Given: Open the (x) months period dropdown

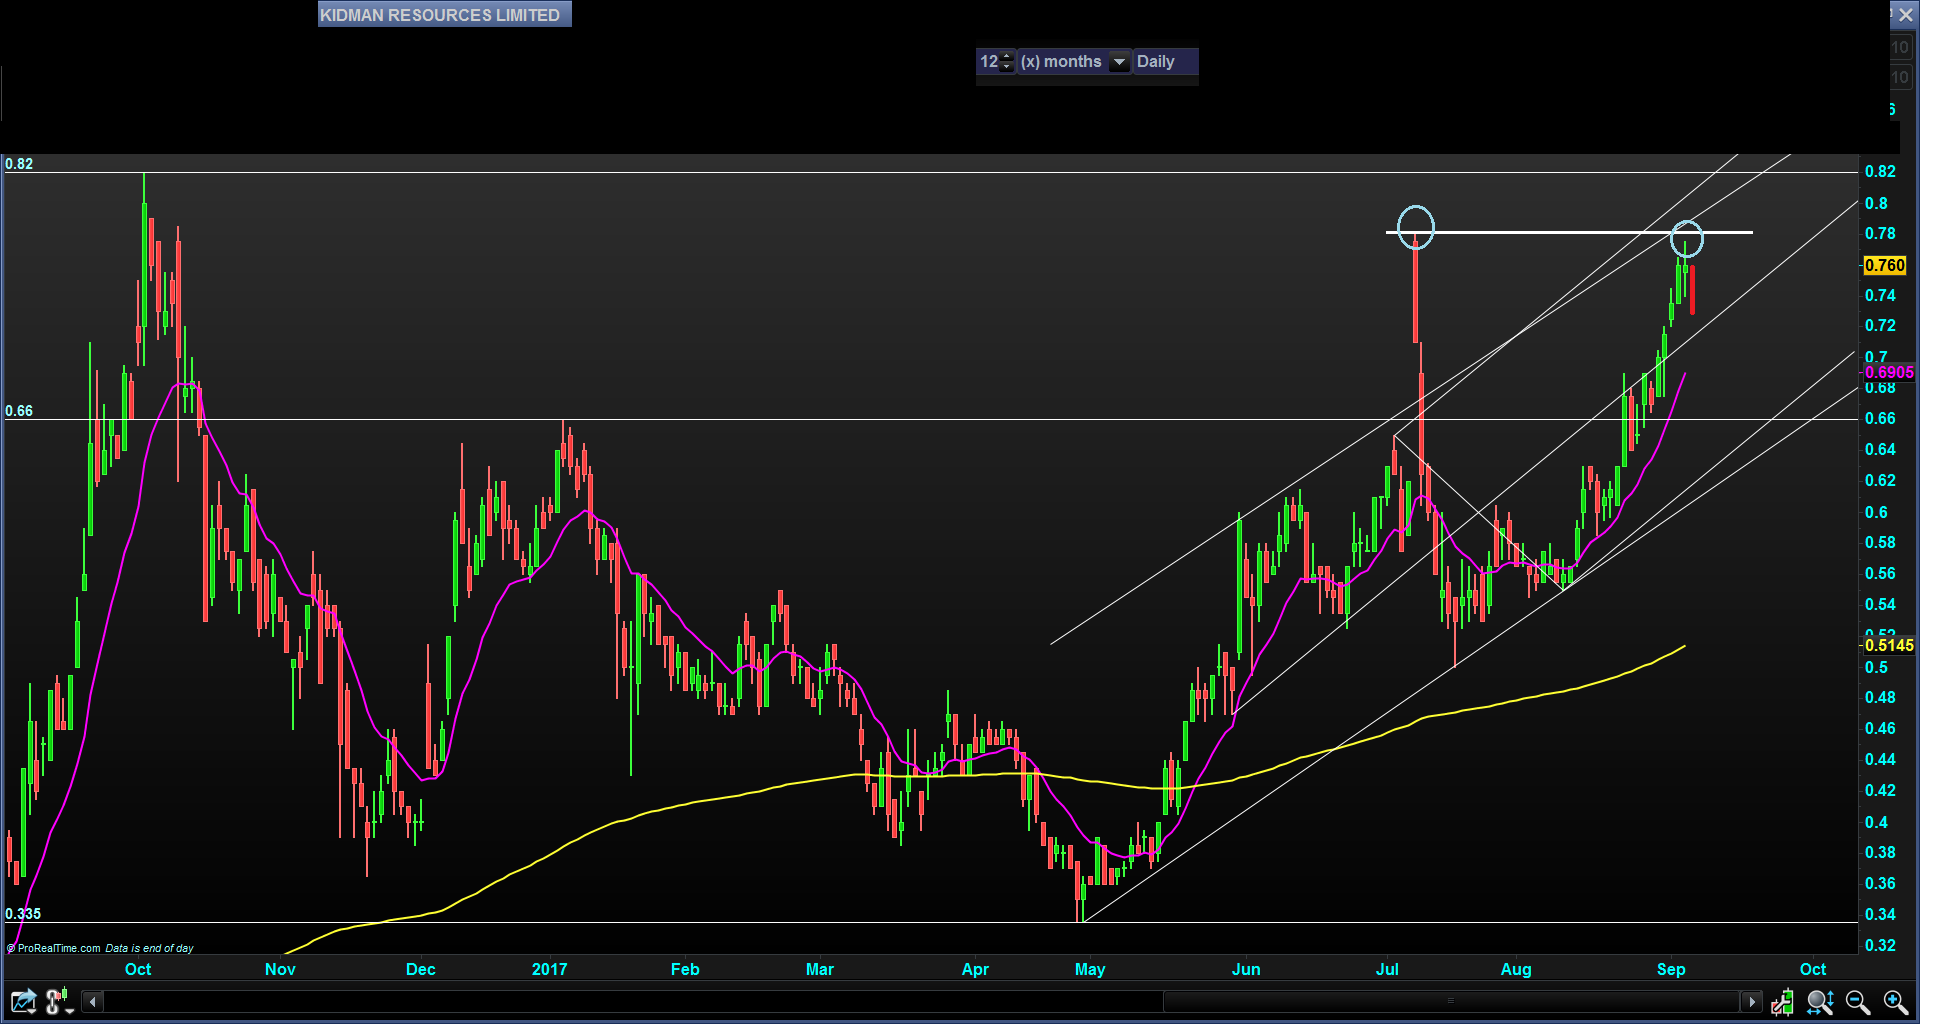Looking at the screenshot, I should (1075, 61).
